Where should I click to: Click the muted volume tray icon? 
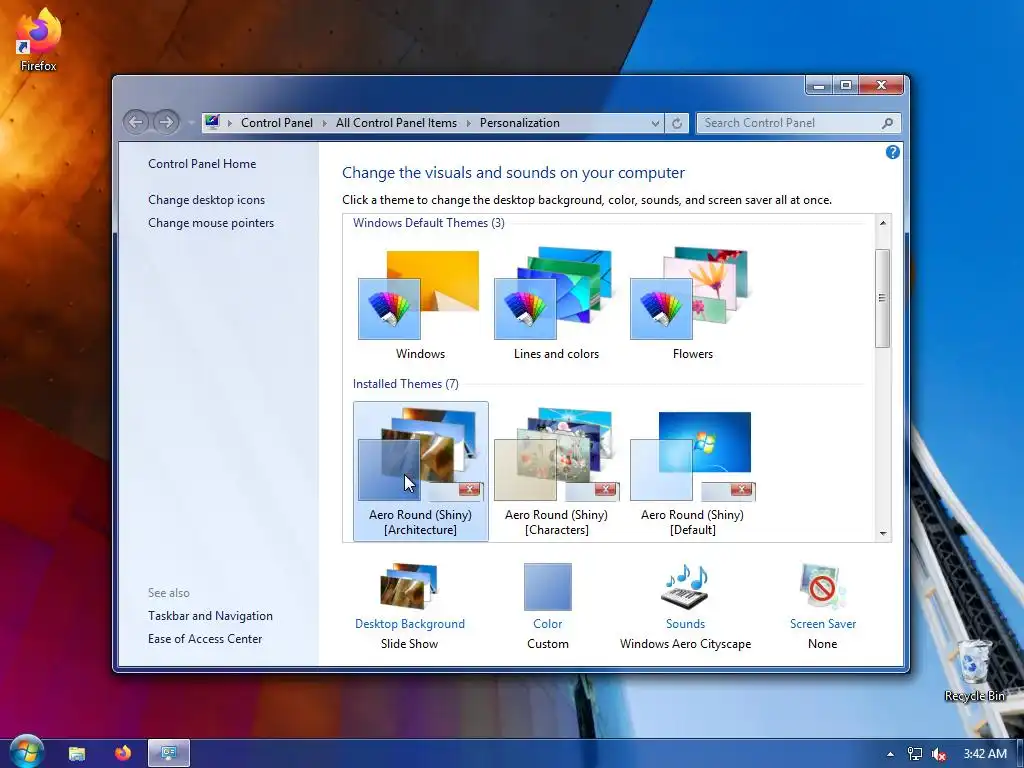(939, 754)
